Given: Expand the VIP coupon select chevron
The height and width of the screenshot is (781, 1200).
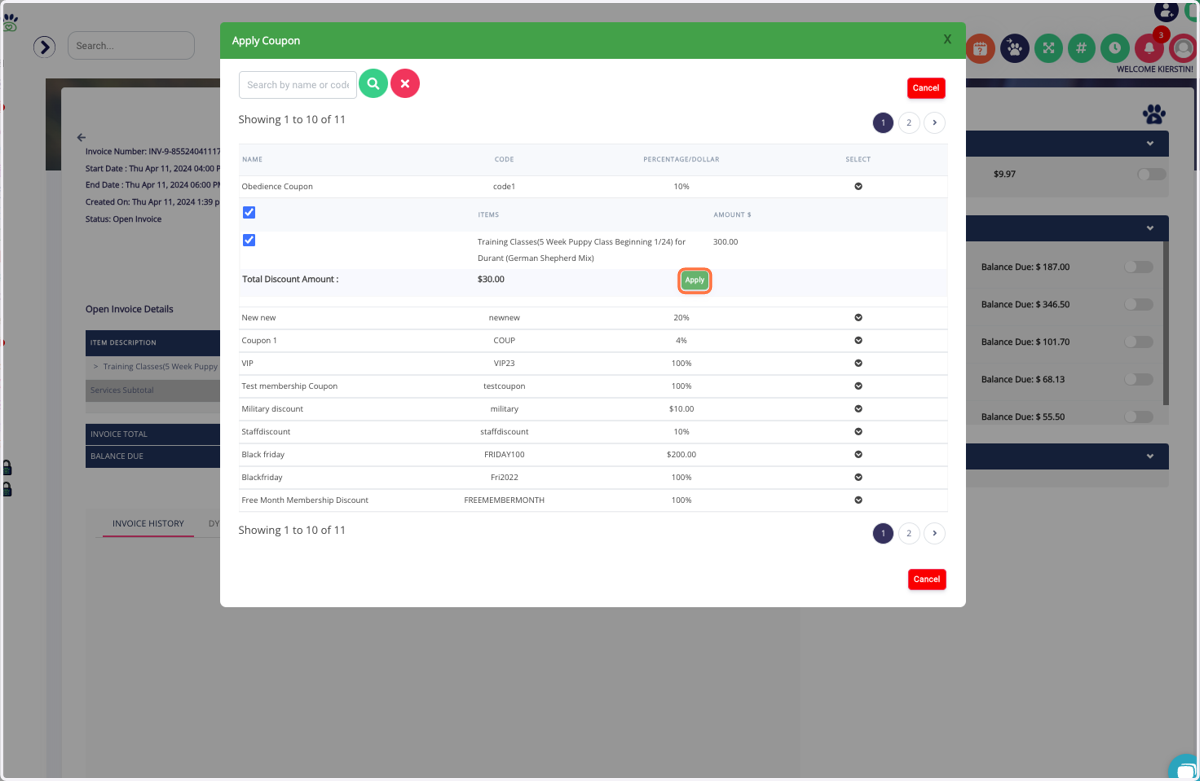Looking at the screenshot, I should coord(858,363).
